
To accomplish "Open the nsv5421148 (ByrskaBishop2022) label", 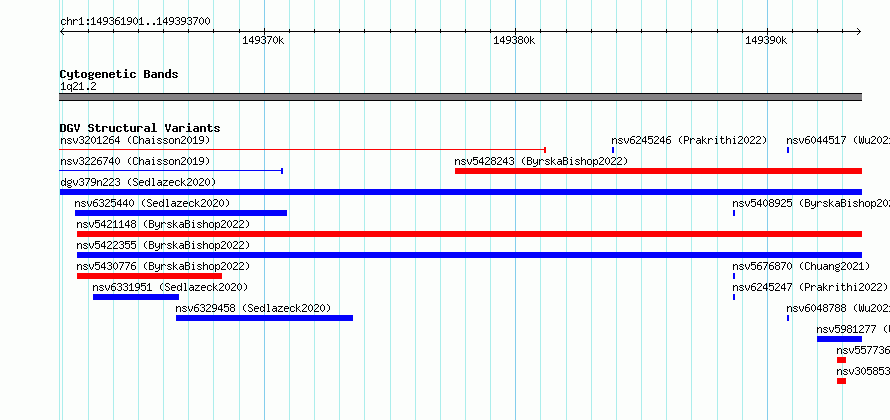I will [x=163, y=224].
